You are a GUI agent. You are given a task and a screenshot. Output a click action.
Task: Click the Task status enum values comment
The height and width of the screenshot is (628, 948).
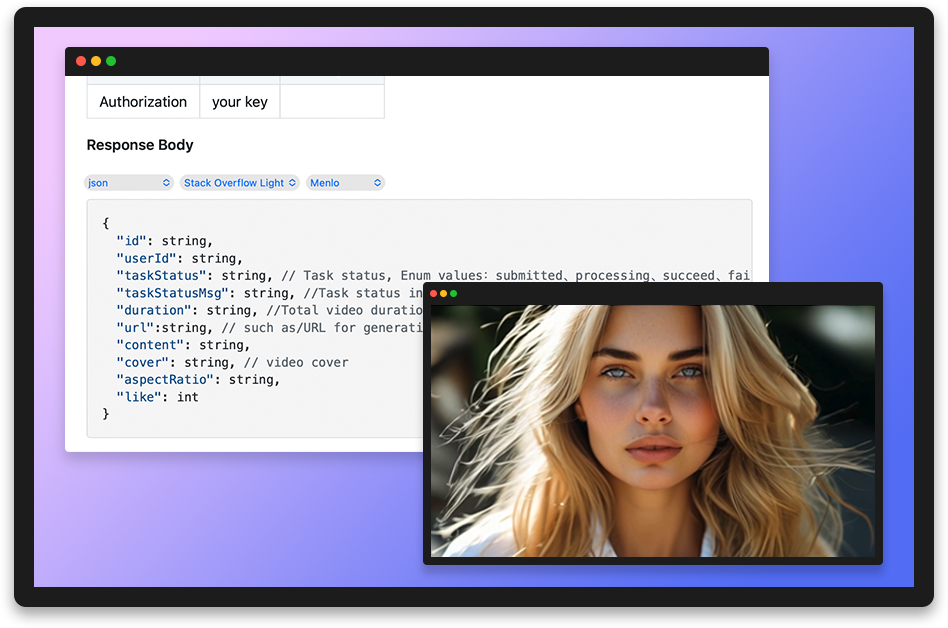pos(515,276)
